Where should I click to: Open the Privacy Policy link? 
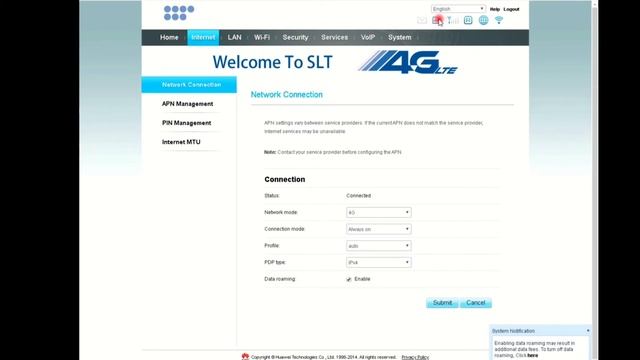click(x=415, y=357)
